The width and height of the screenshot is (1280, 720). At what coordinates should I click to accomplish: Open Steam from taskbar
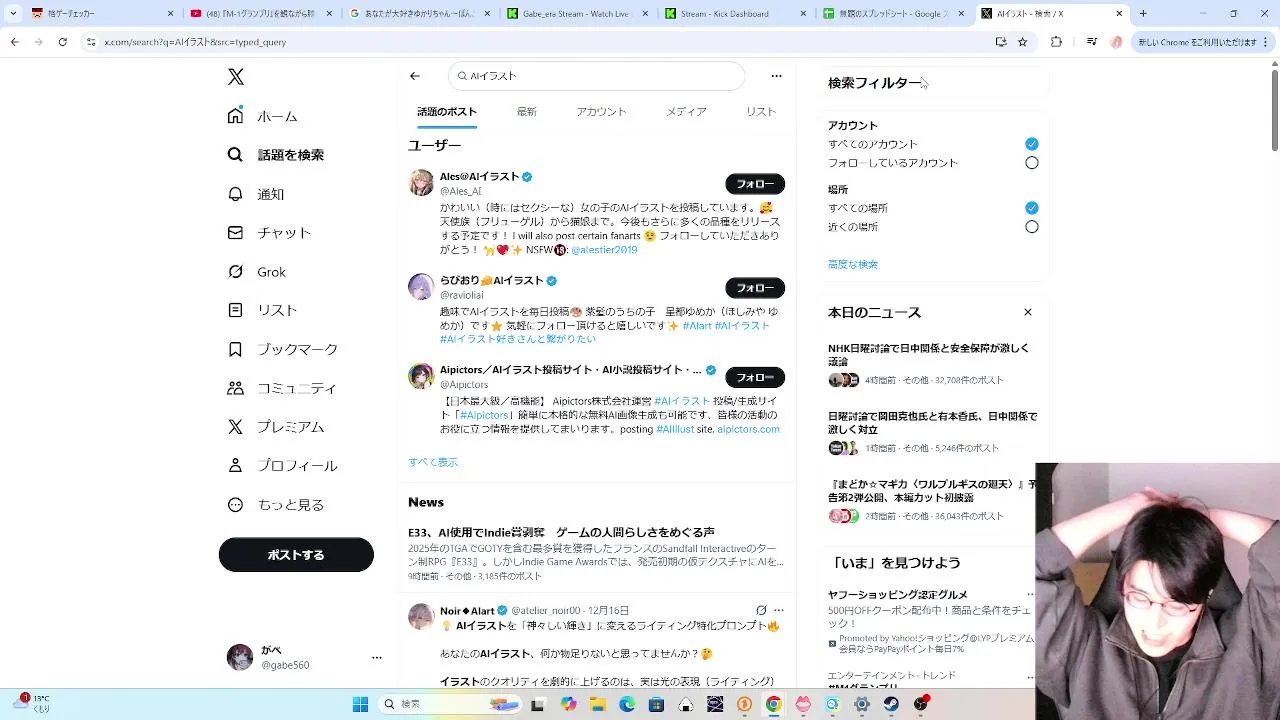click(x=891, y=704)
